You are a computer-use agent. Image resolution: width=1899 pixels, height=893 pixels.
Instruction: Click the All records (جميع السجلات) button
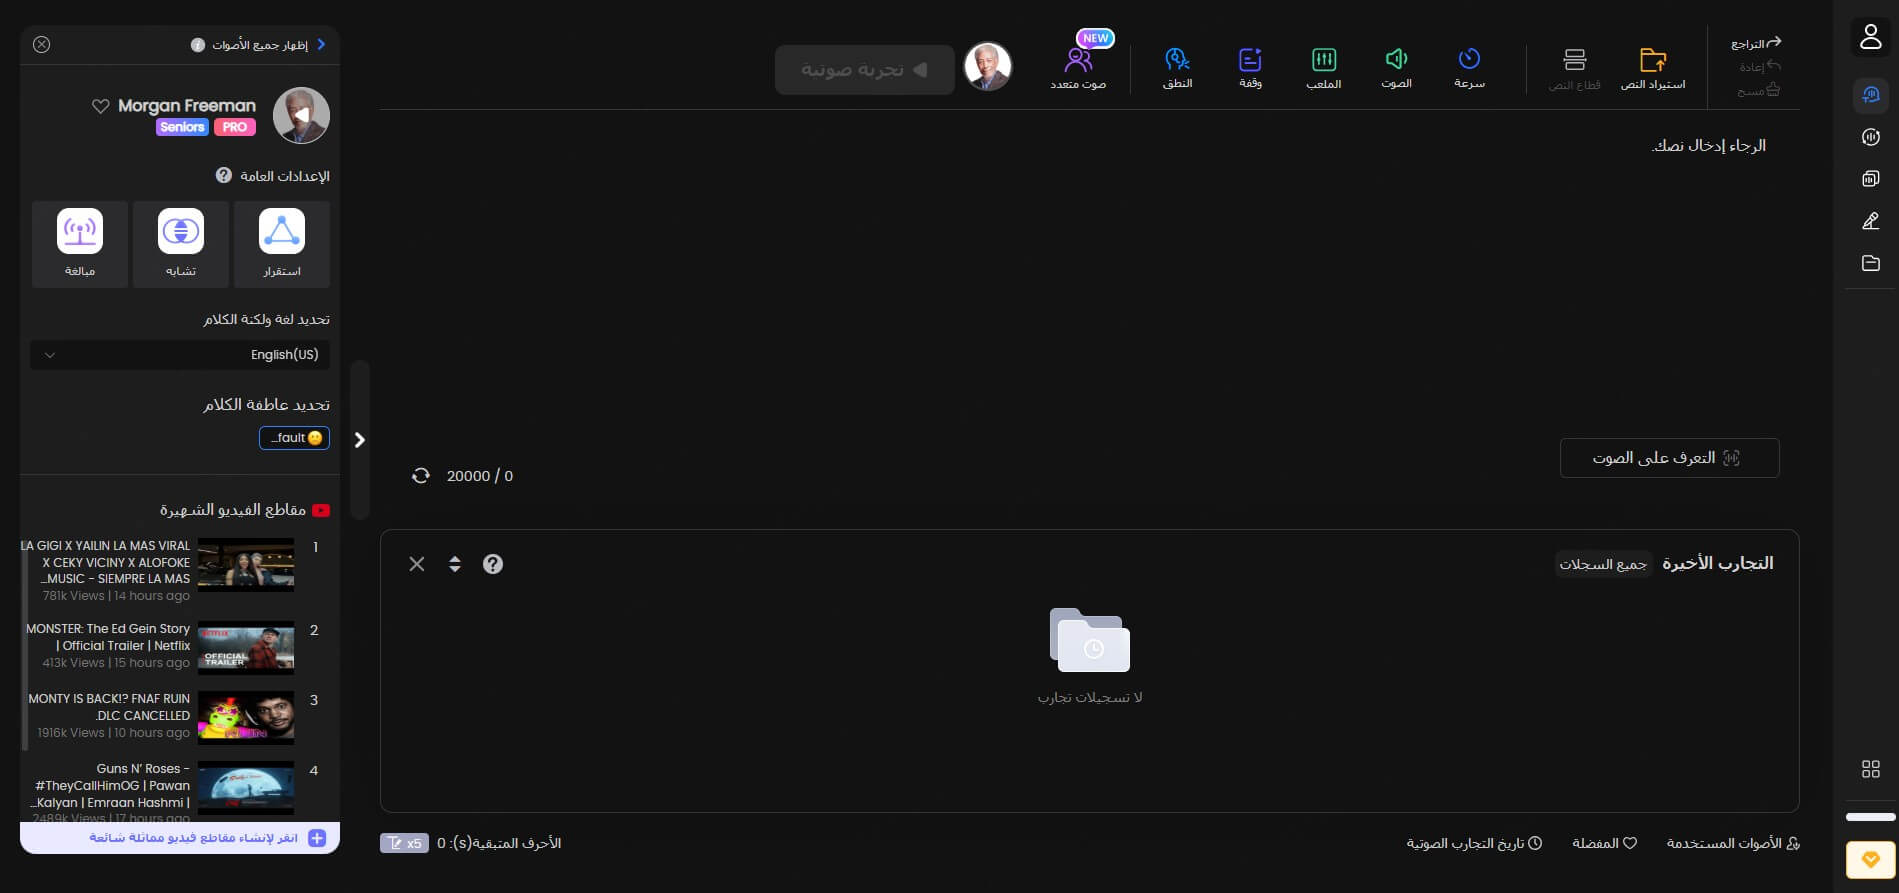[x=1603, y=564]
